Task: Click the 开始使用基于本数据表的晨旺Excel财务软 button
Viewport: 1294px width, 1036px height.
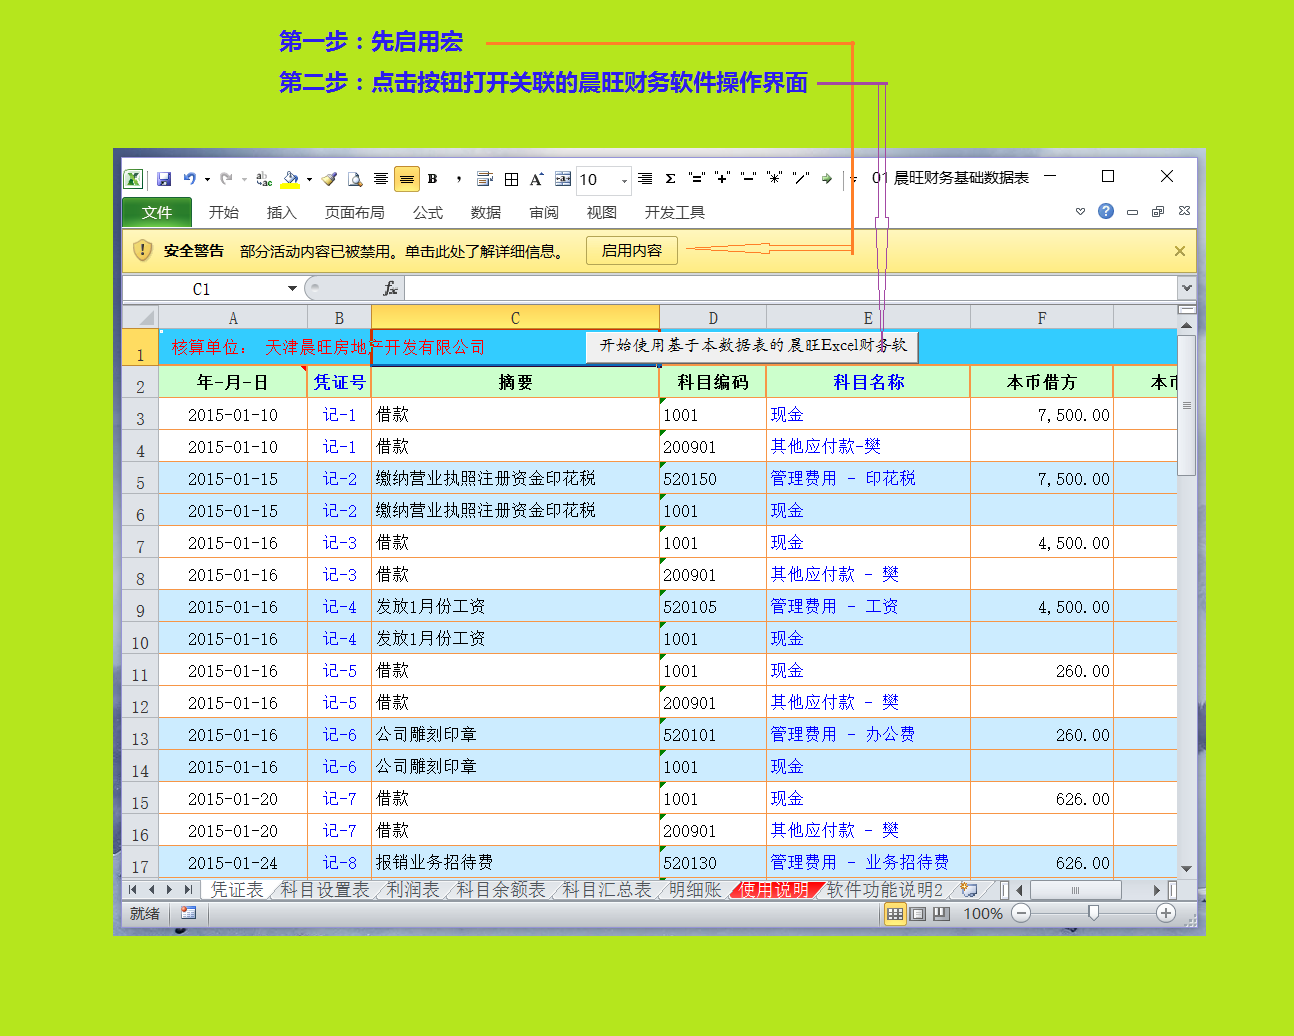Action: pos(752,346)
